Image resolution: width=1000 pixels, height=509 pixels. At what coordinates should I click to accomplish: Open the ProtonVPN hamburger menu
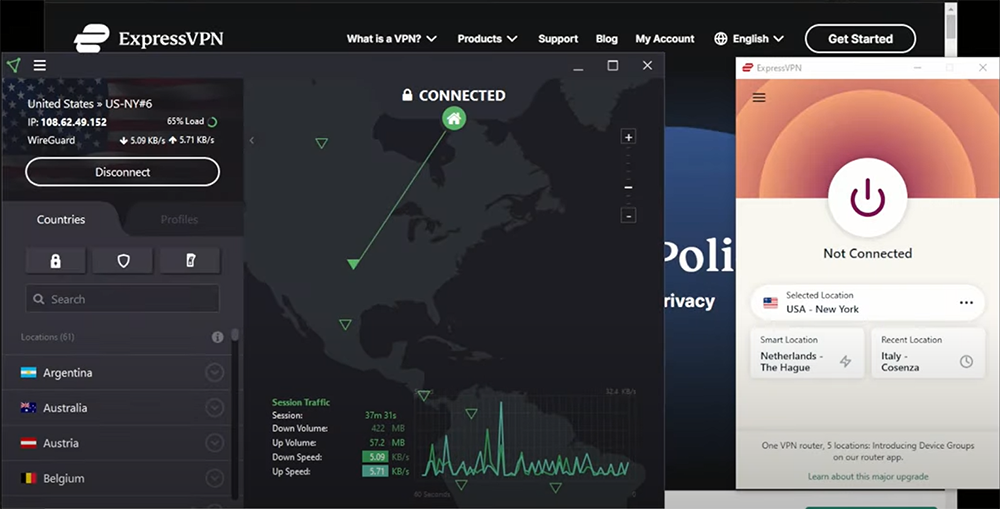coord(40,65)
